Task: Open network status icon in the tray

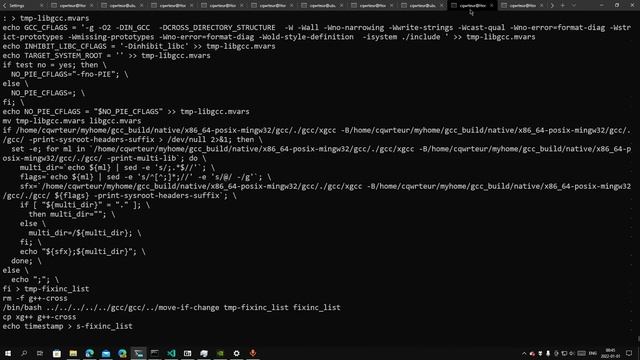Action: tap(564, 353)
